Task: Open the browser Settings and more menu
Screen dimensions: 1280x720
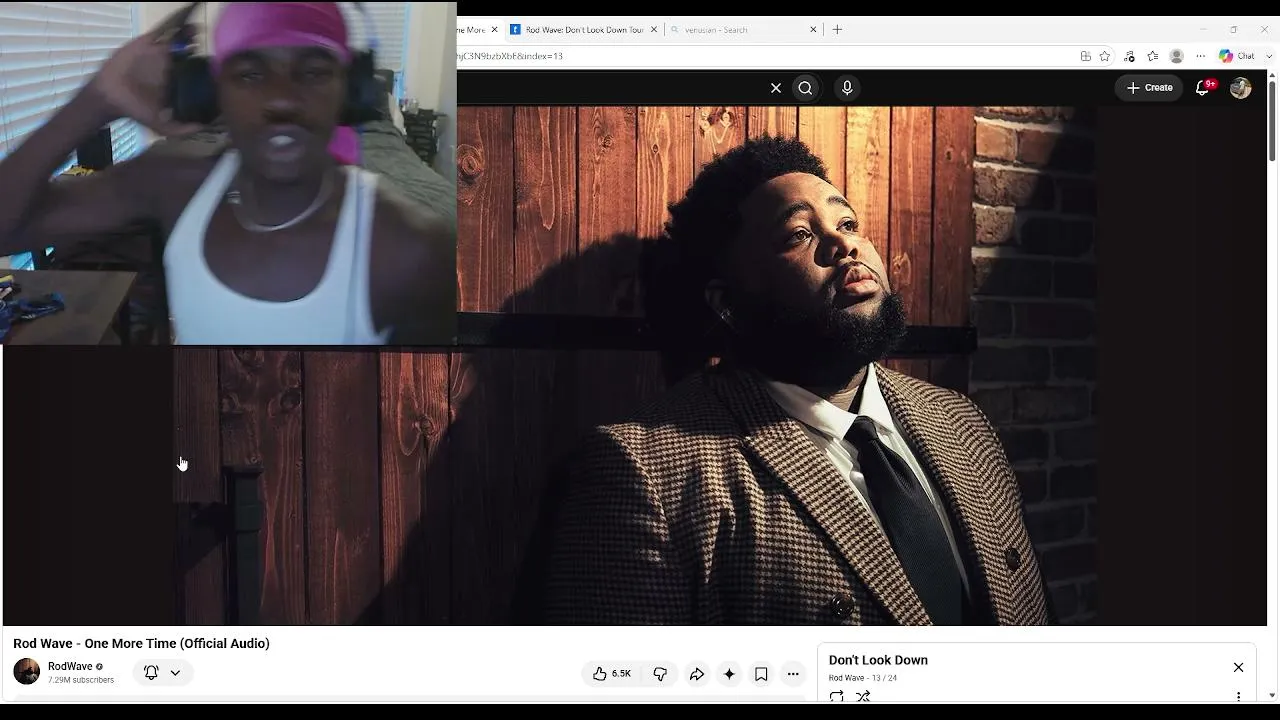Action: [1201, 56]
